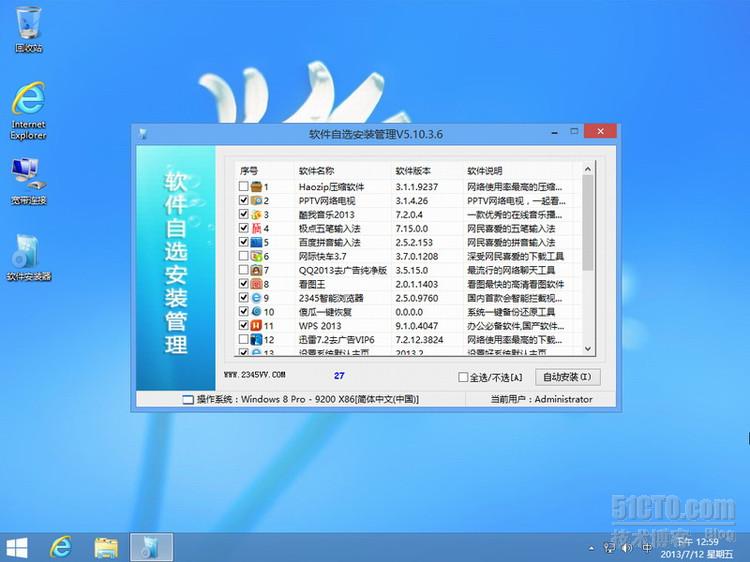Uncheck the 百度拼音输入法 checkbox

click(x=243, y=242)
